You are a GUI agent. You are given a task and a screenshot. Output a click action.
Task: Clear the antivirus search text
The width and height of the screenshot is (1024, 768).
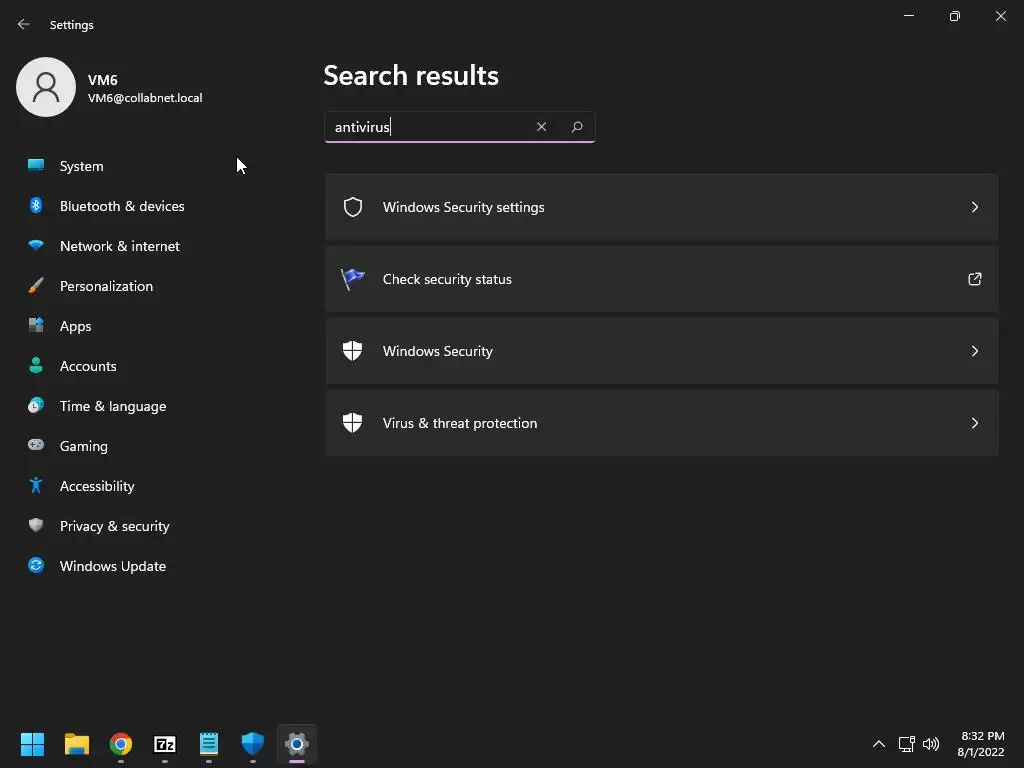point(541,127)
